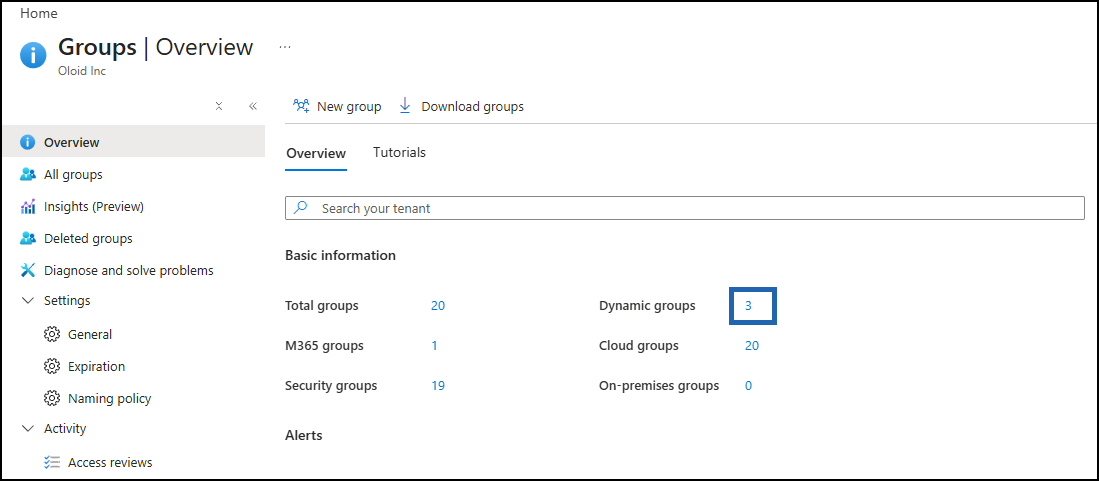
Task: Click the Expiration gear icon
Action: point(51,367)
